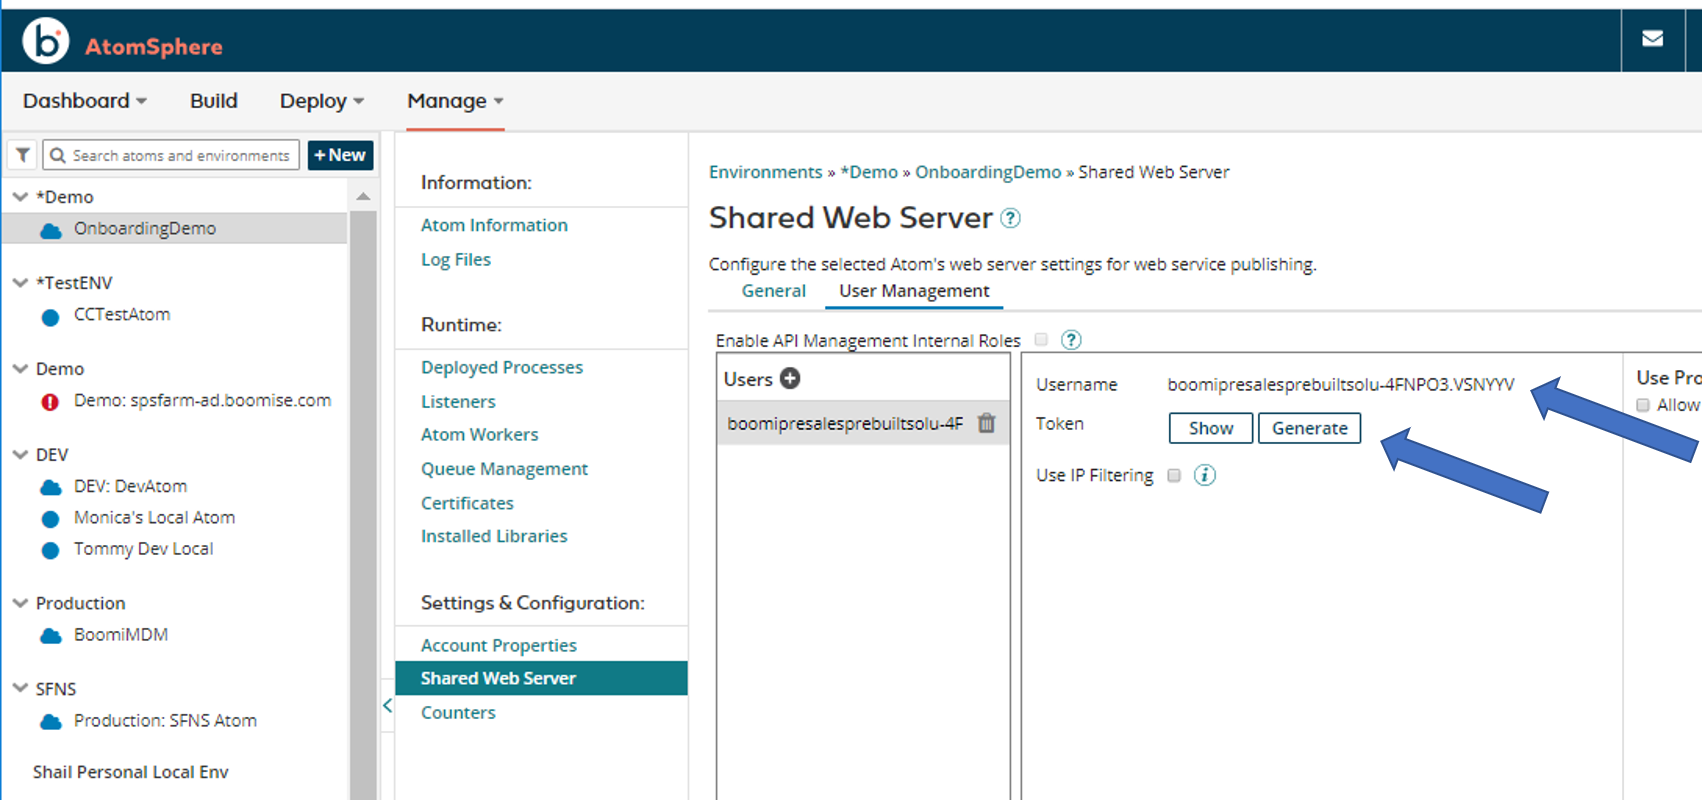This screenshot has height=800, width=1702.
Task: Select Shail Personal Local Env in tree
Action: point(130,772)
